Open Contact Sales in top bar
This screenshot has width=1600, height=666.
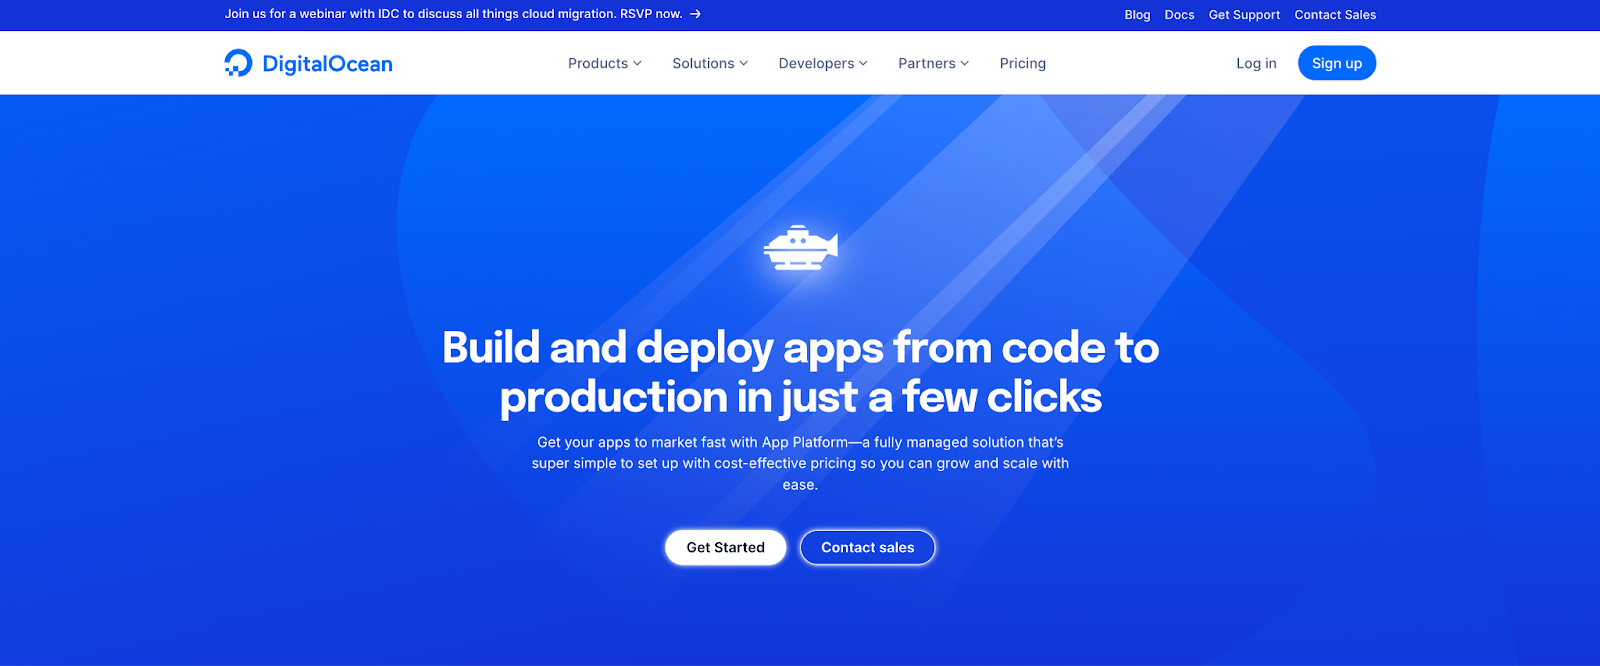click(1335, 15)
